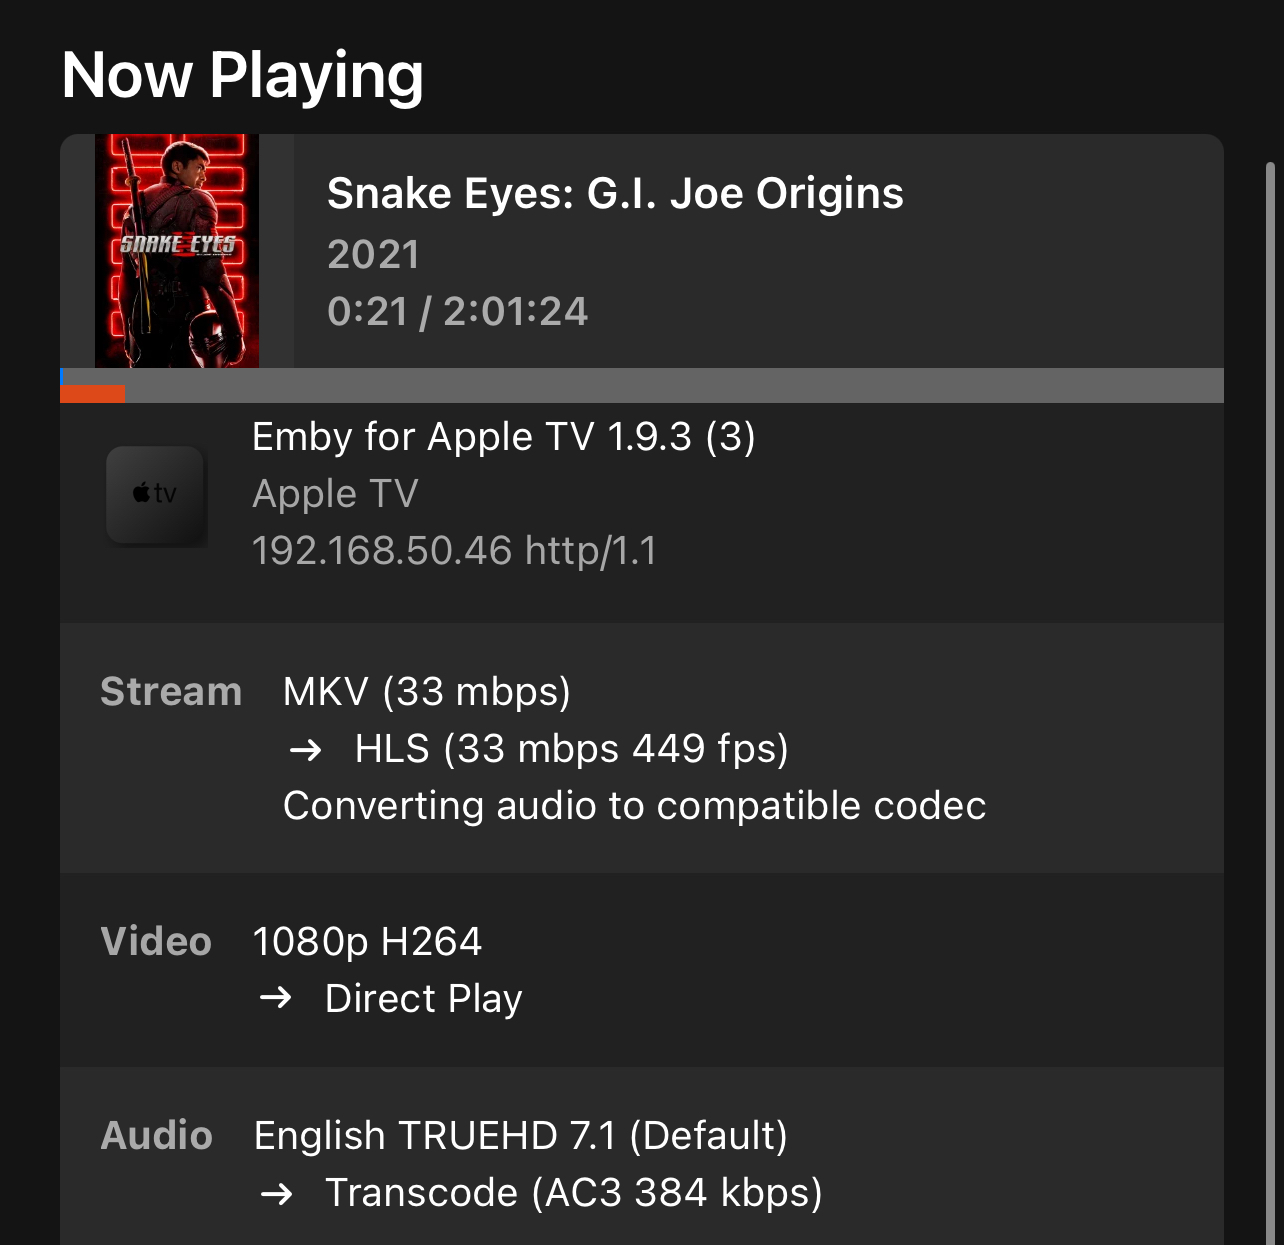Click the 192.168.50.46 IP address

382,550
